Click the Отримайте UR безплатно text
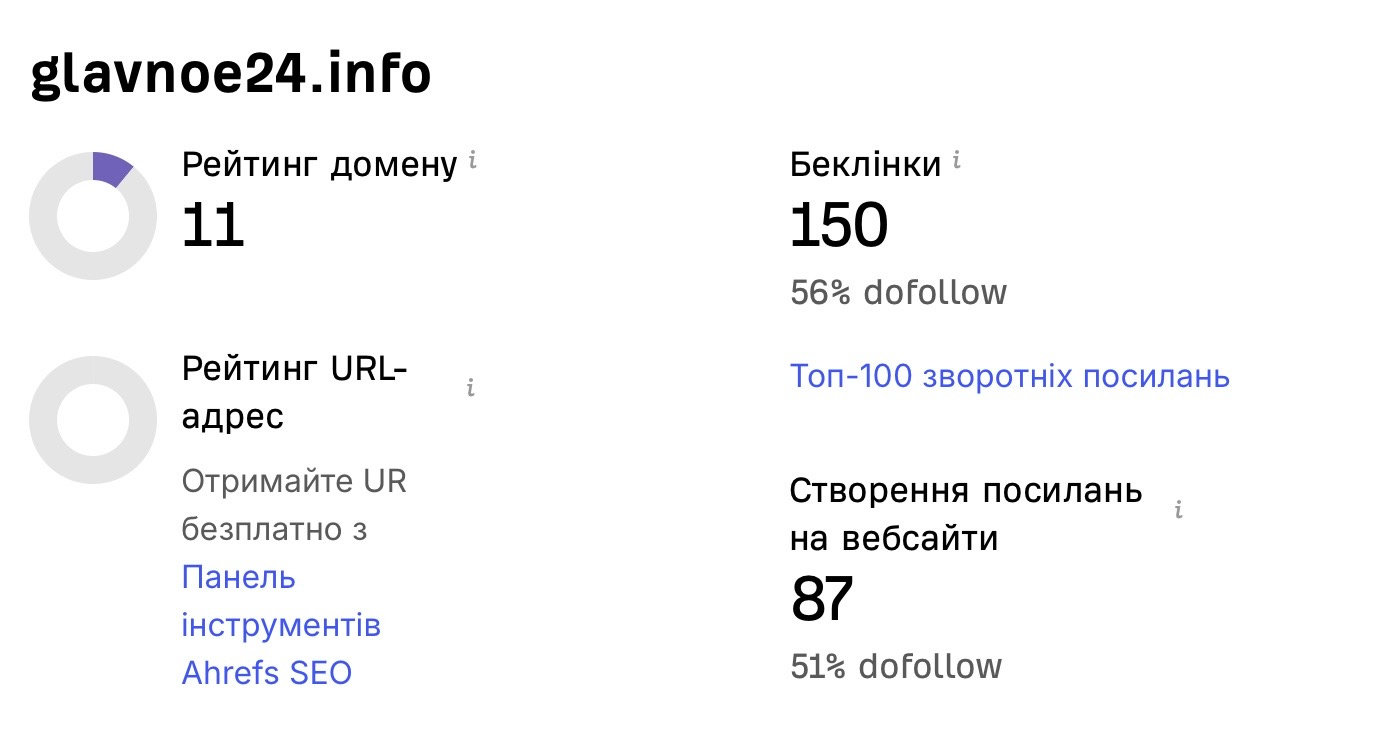Image resolution: width=1381 pixels, height=740 pixels. [294, 505]
